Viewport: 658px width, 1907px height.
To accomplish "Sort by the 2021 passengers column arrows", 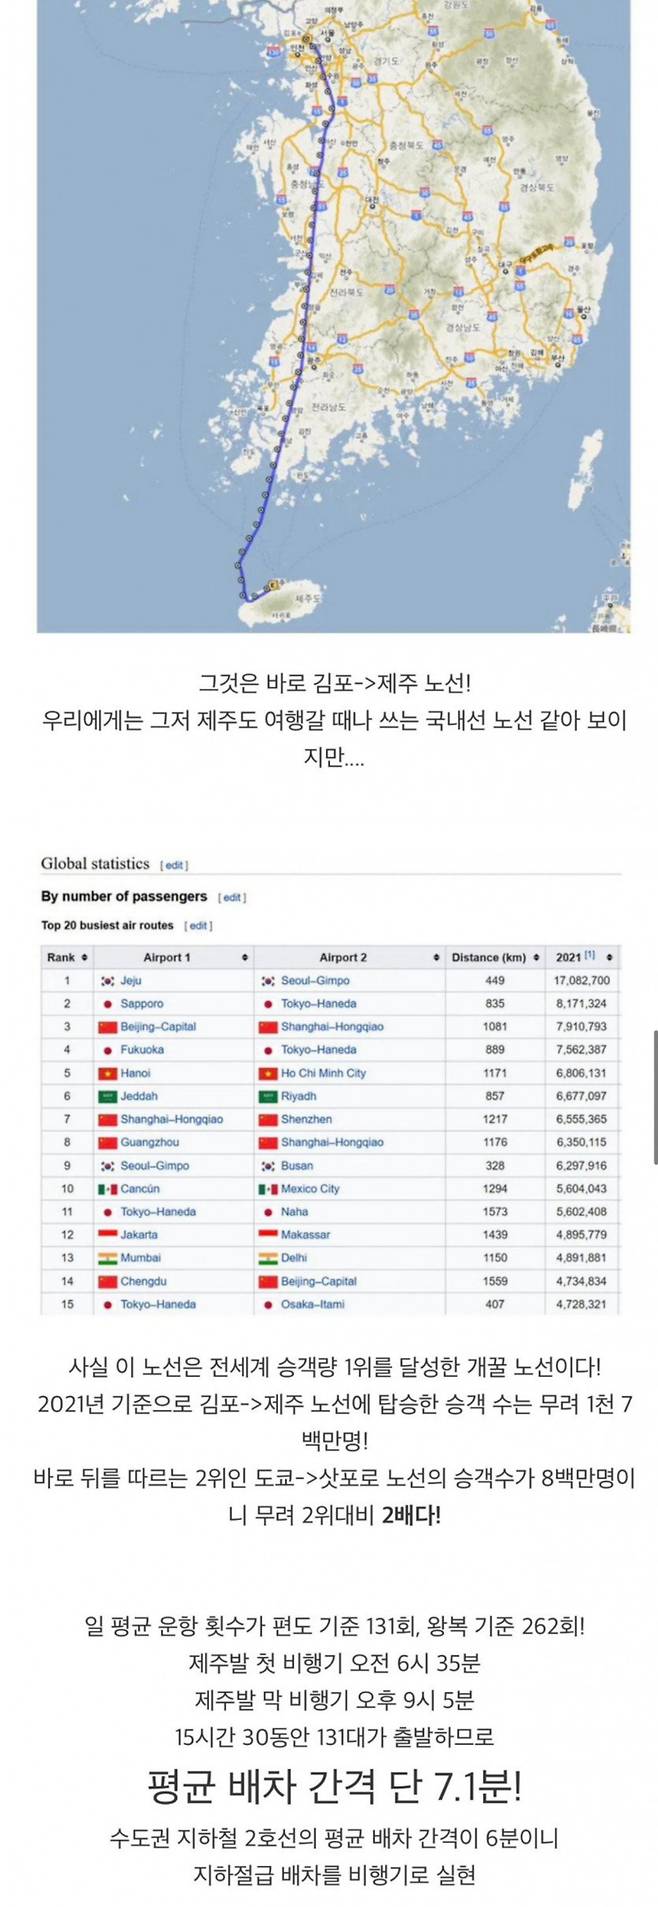I will [x=610, y=958].
